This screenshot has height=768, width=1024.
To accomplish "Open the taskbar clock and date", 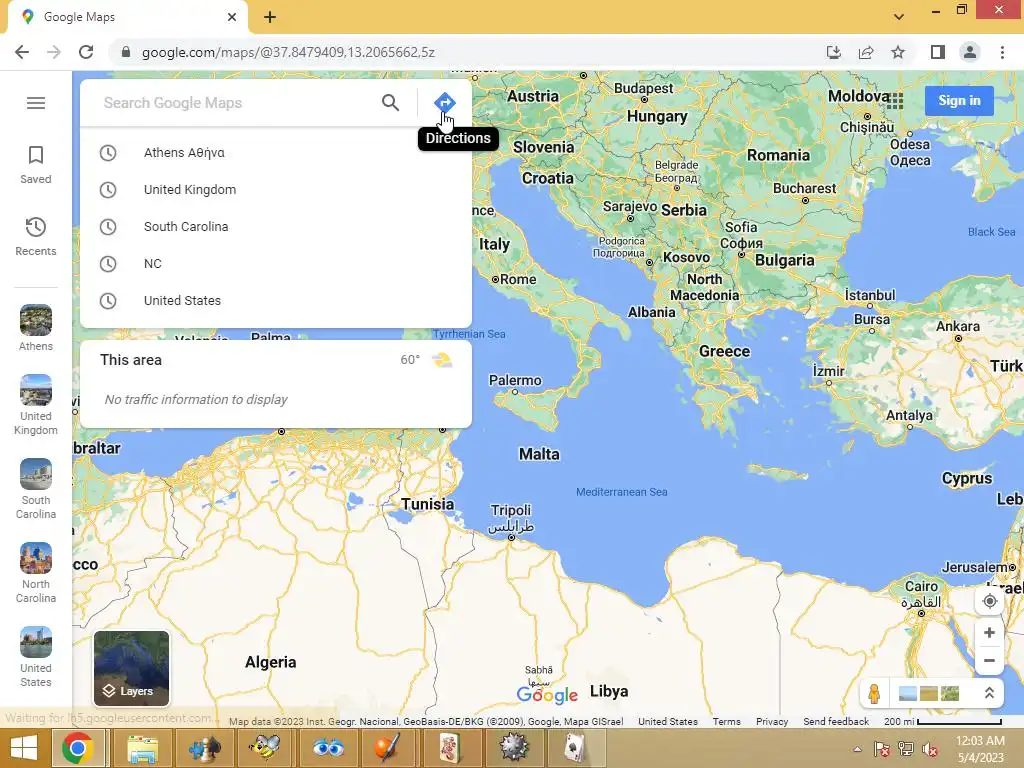I will point(980,749).
